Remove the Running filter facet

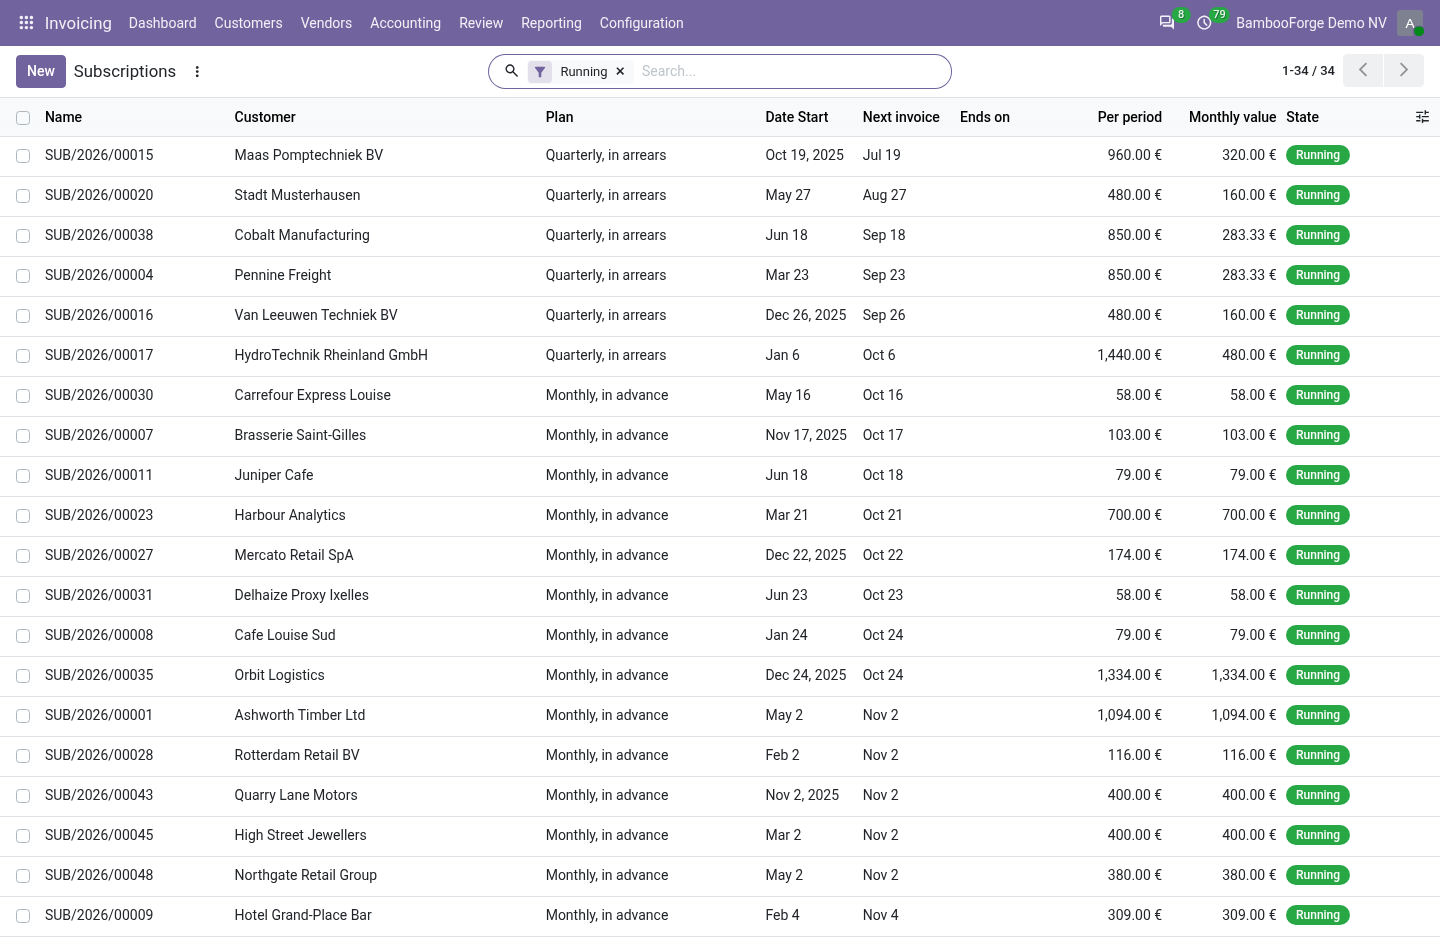coord(620,71)
